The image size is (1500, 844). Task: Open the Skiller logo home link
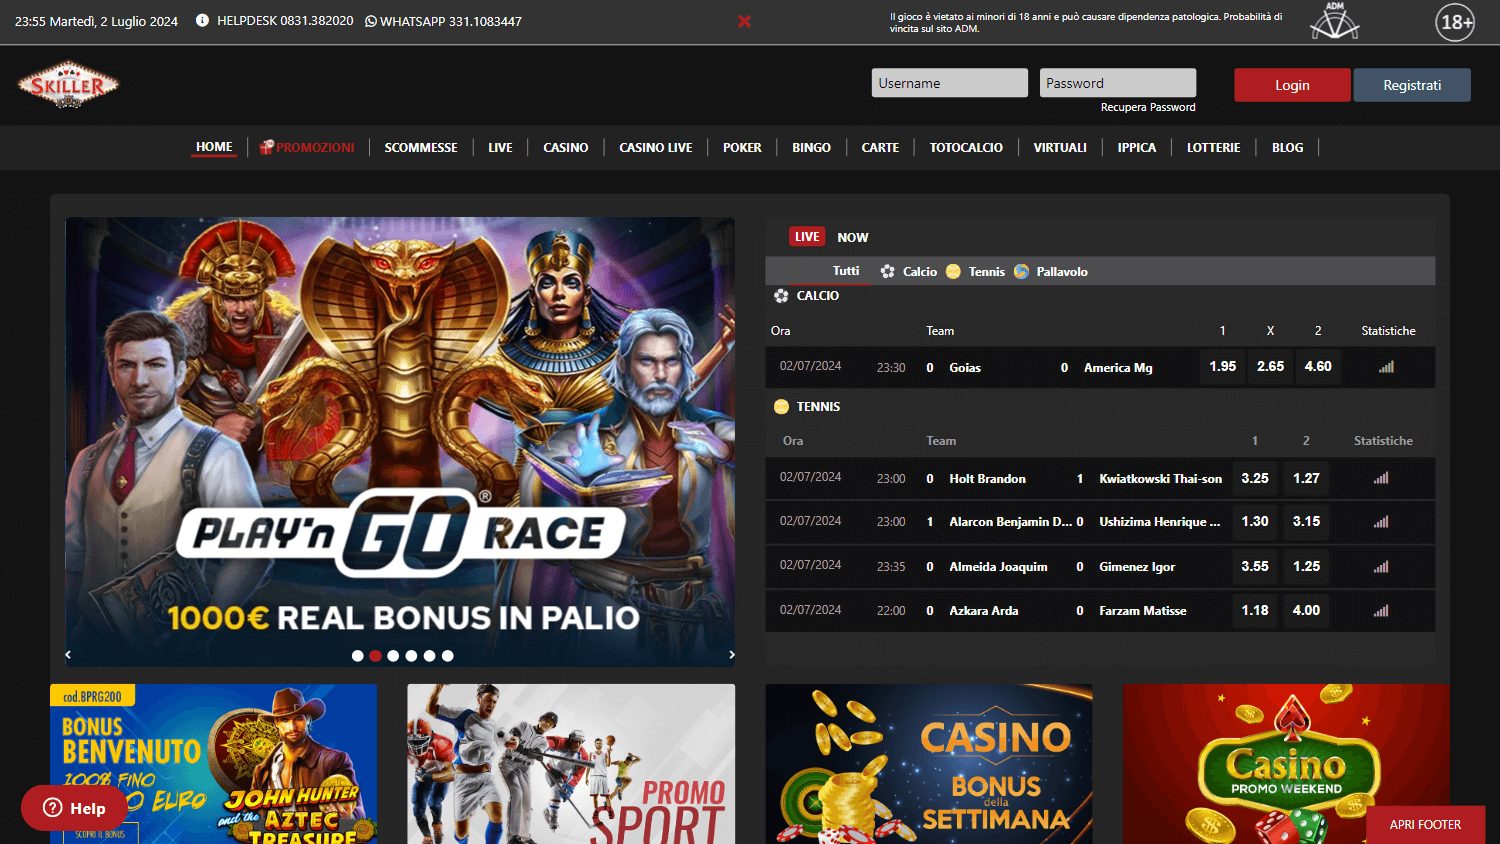click(68, 85)
